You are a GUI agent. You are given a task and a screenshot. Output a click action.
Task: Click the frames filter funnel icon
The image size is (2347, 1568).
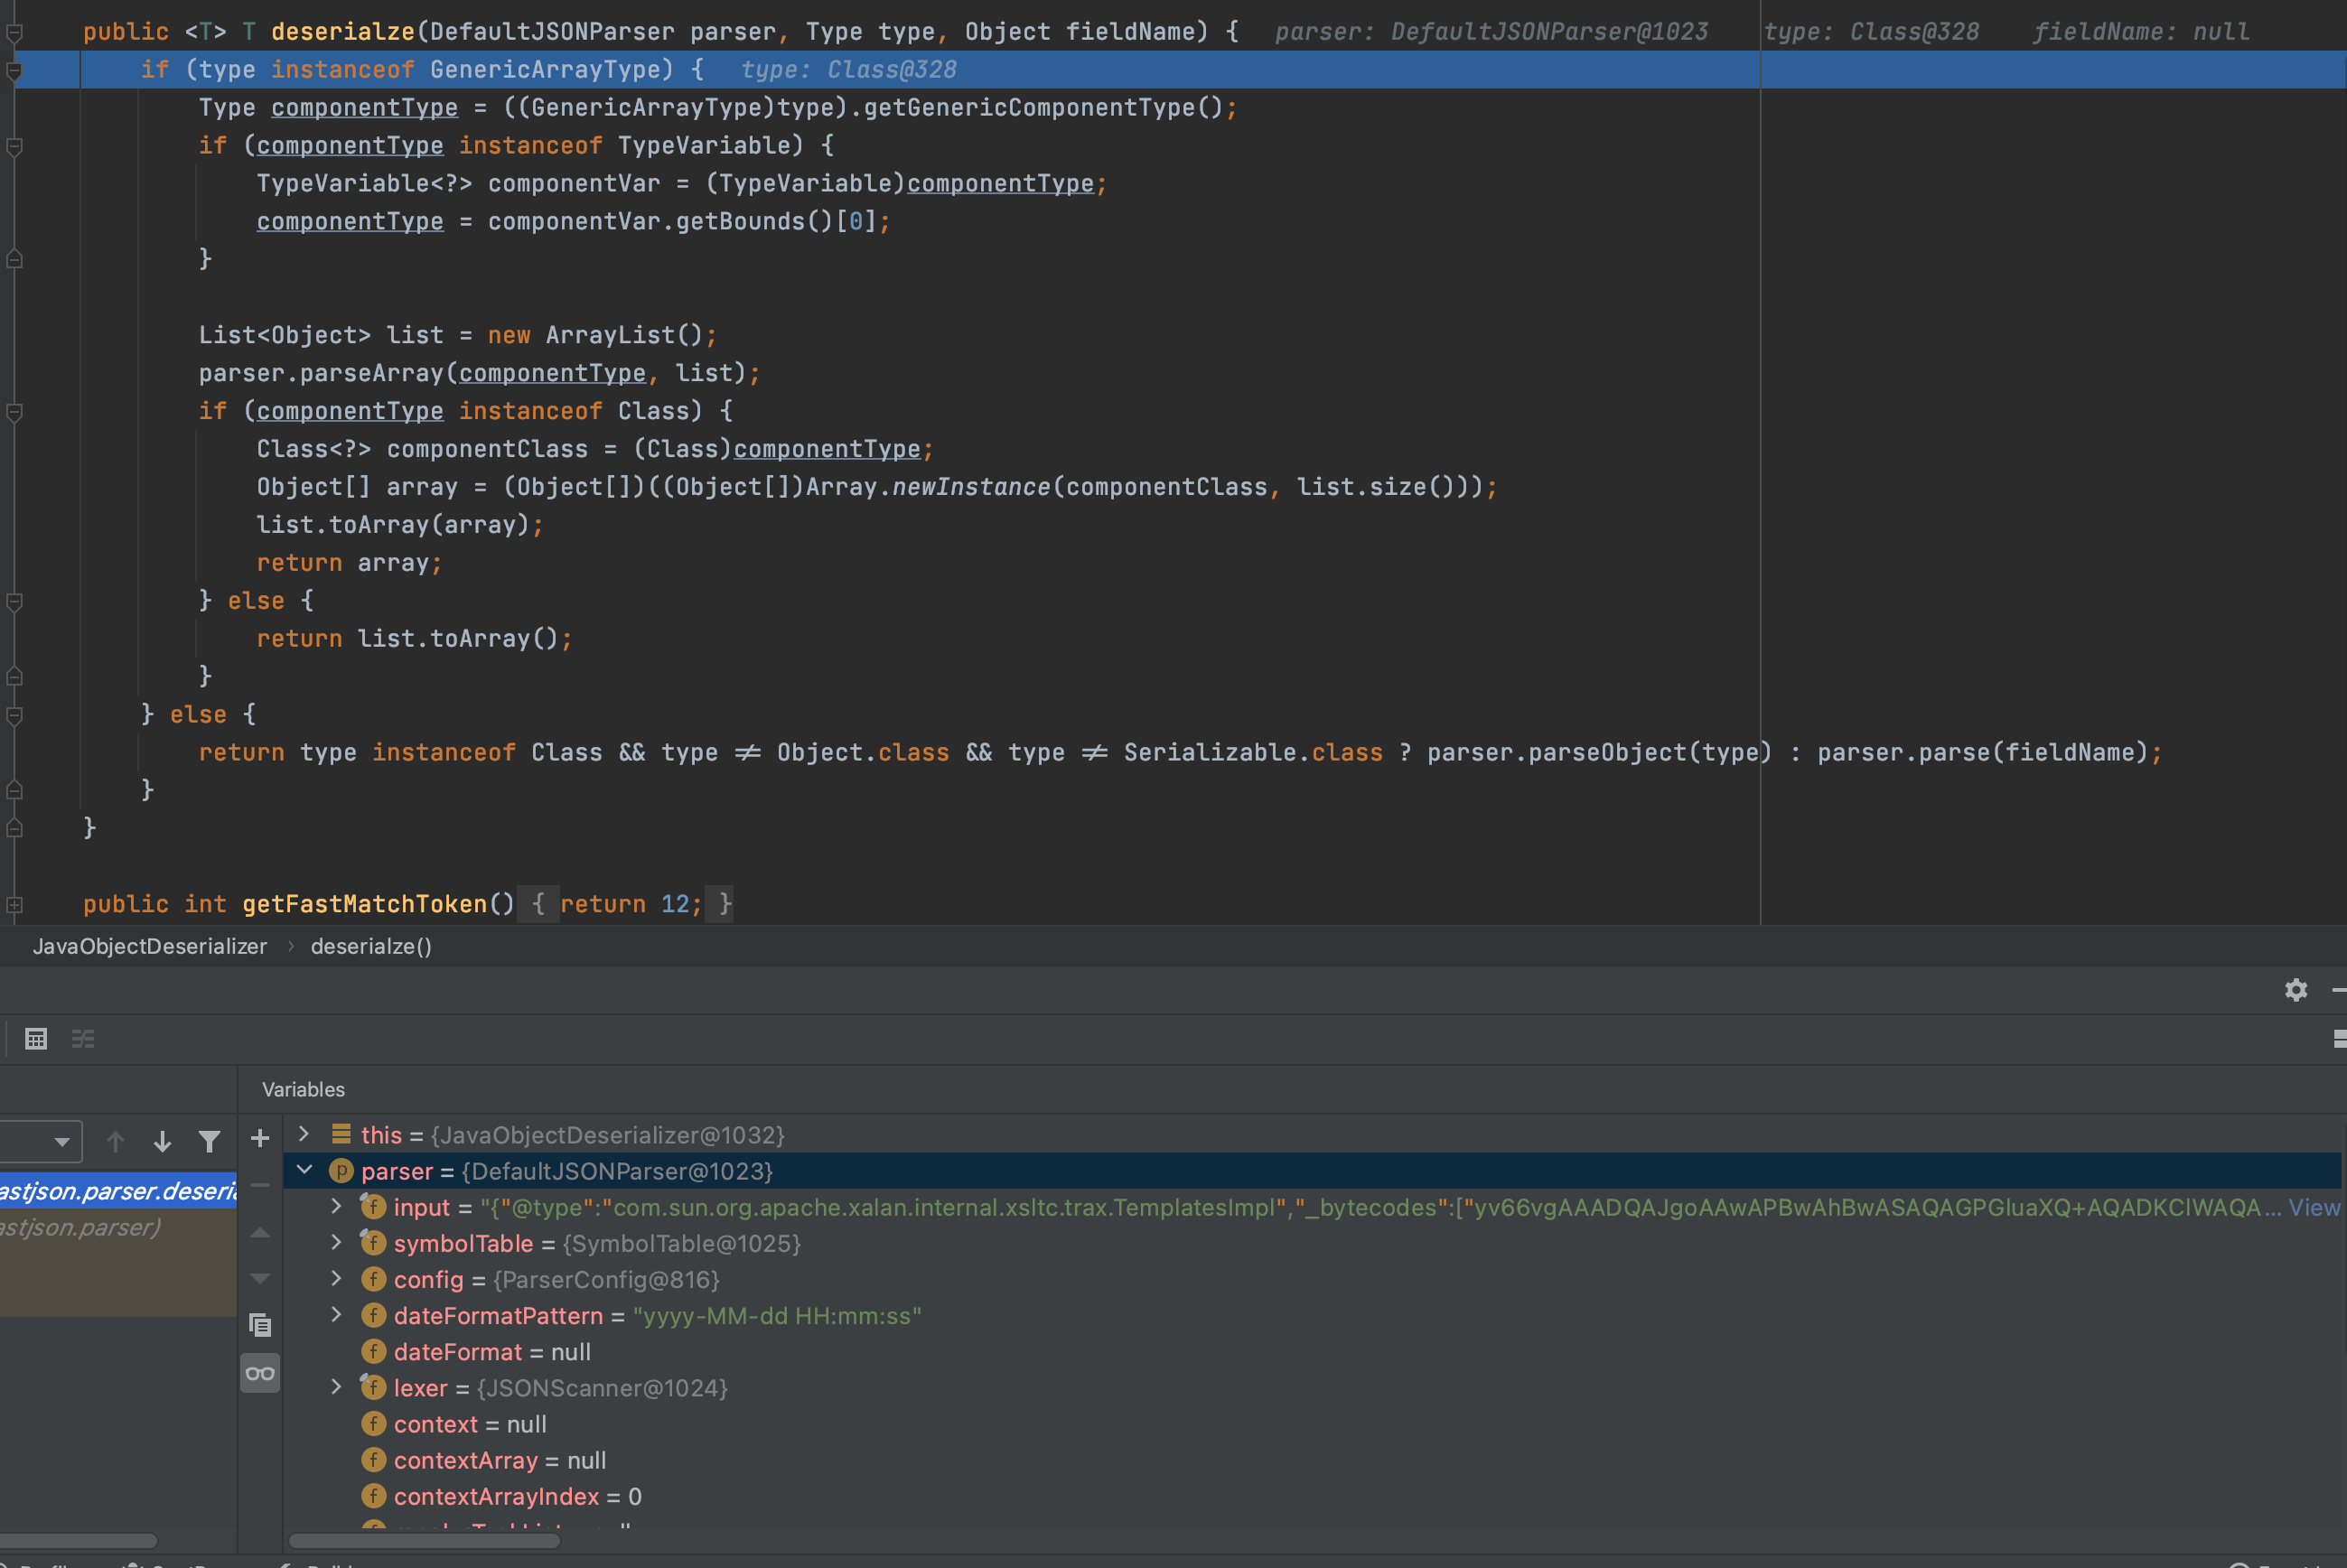[209, 1141]
